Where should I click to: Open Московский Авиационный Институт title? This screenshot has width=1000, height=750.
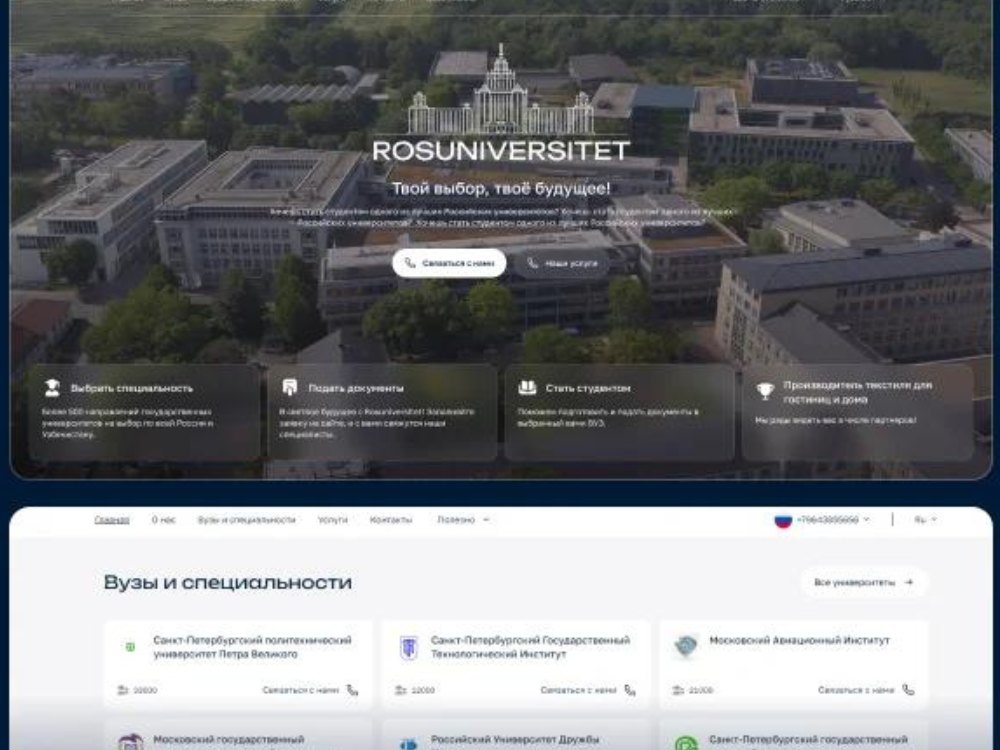799,640
